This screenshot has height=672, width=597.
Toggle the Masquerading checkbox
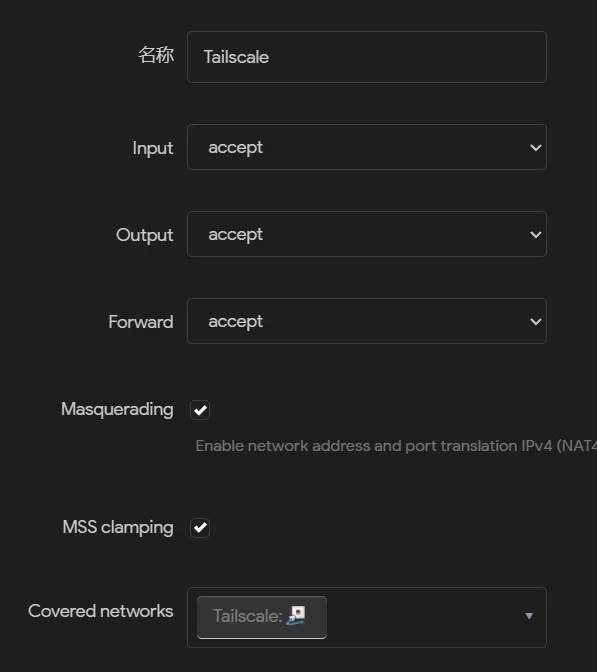[200, 410]
